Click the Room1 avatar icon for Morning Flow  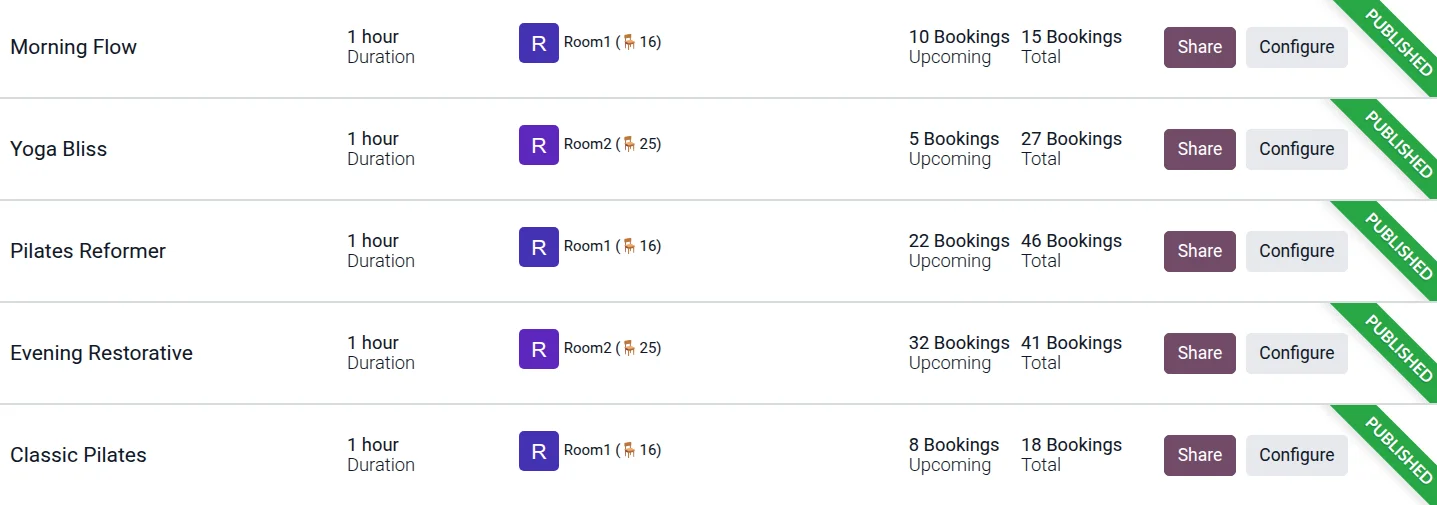click(x=538, y=43)
